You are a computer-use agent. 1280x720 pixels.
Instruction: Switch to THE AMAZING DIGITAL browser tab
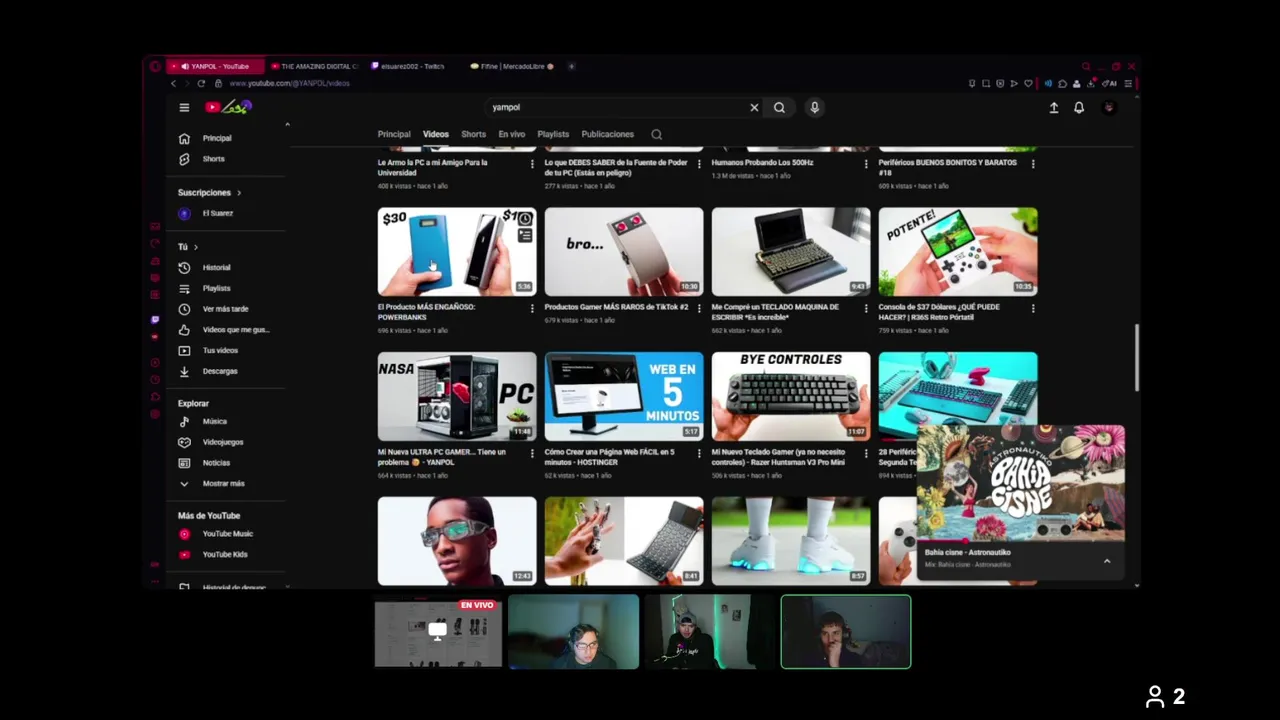[x=314, y=66]
